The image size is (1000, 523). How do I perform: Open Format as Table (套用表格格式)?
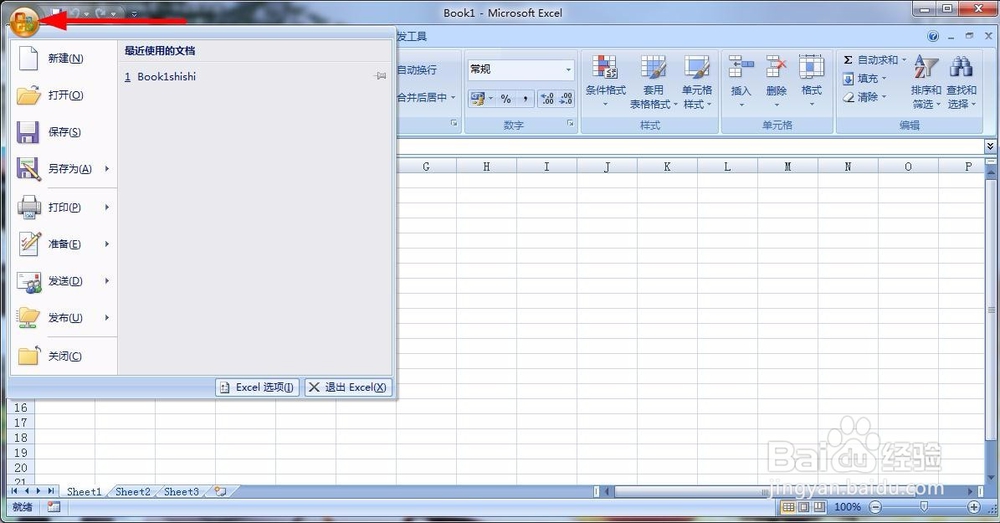click(653, 82)
